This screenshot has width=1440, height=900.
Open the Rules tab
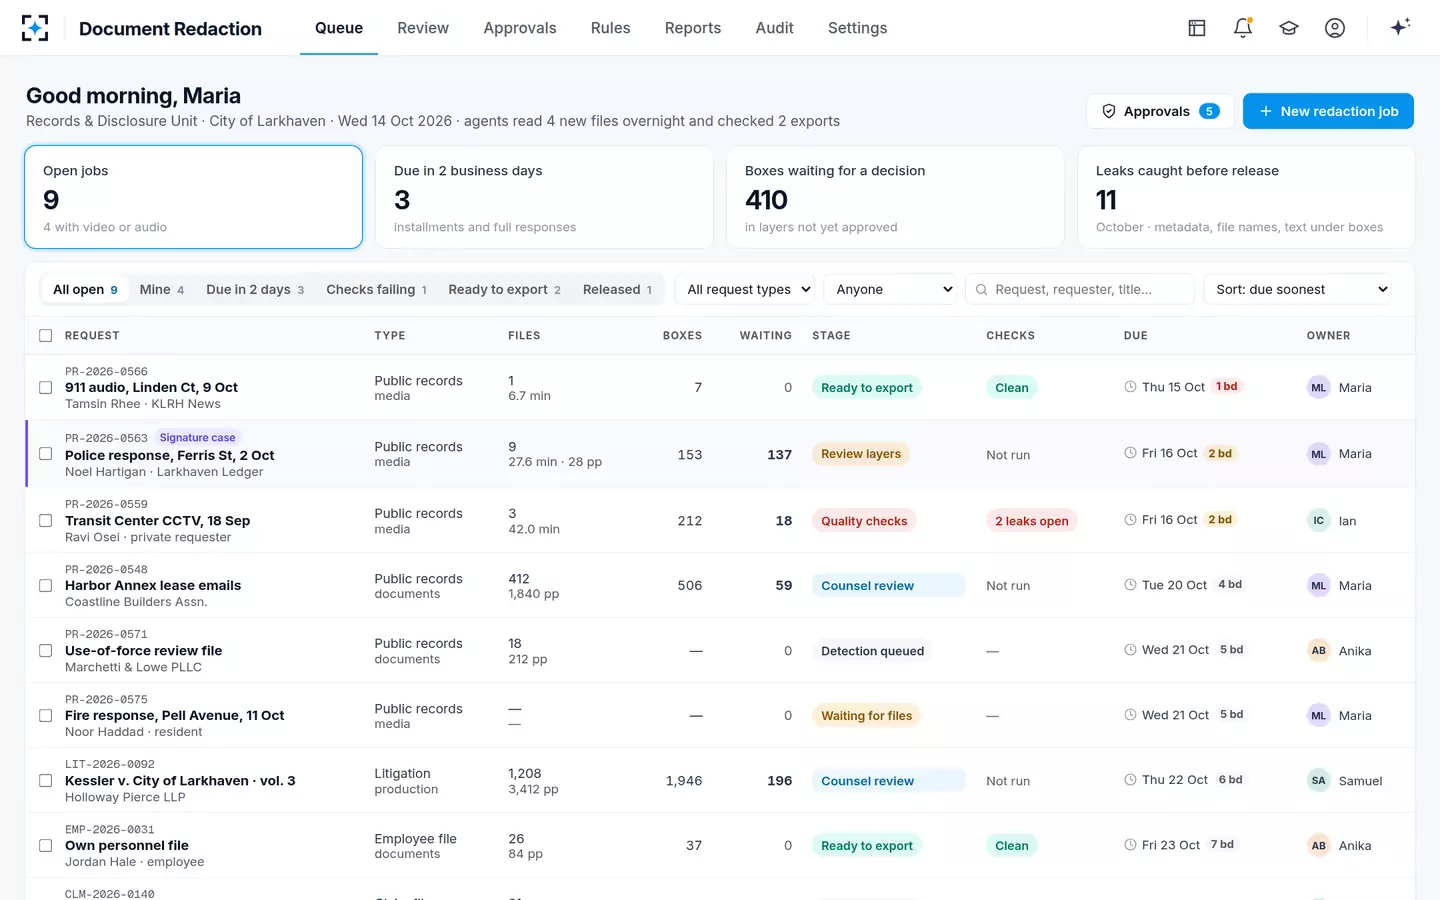[610, 28]
